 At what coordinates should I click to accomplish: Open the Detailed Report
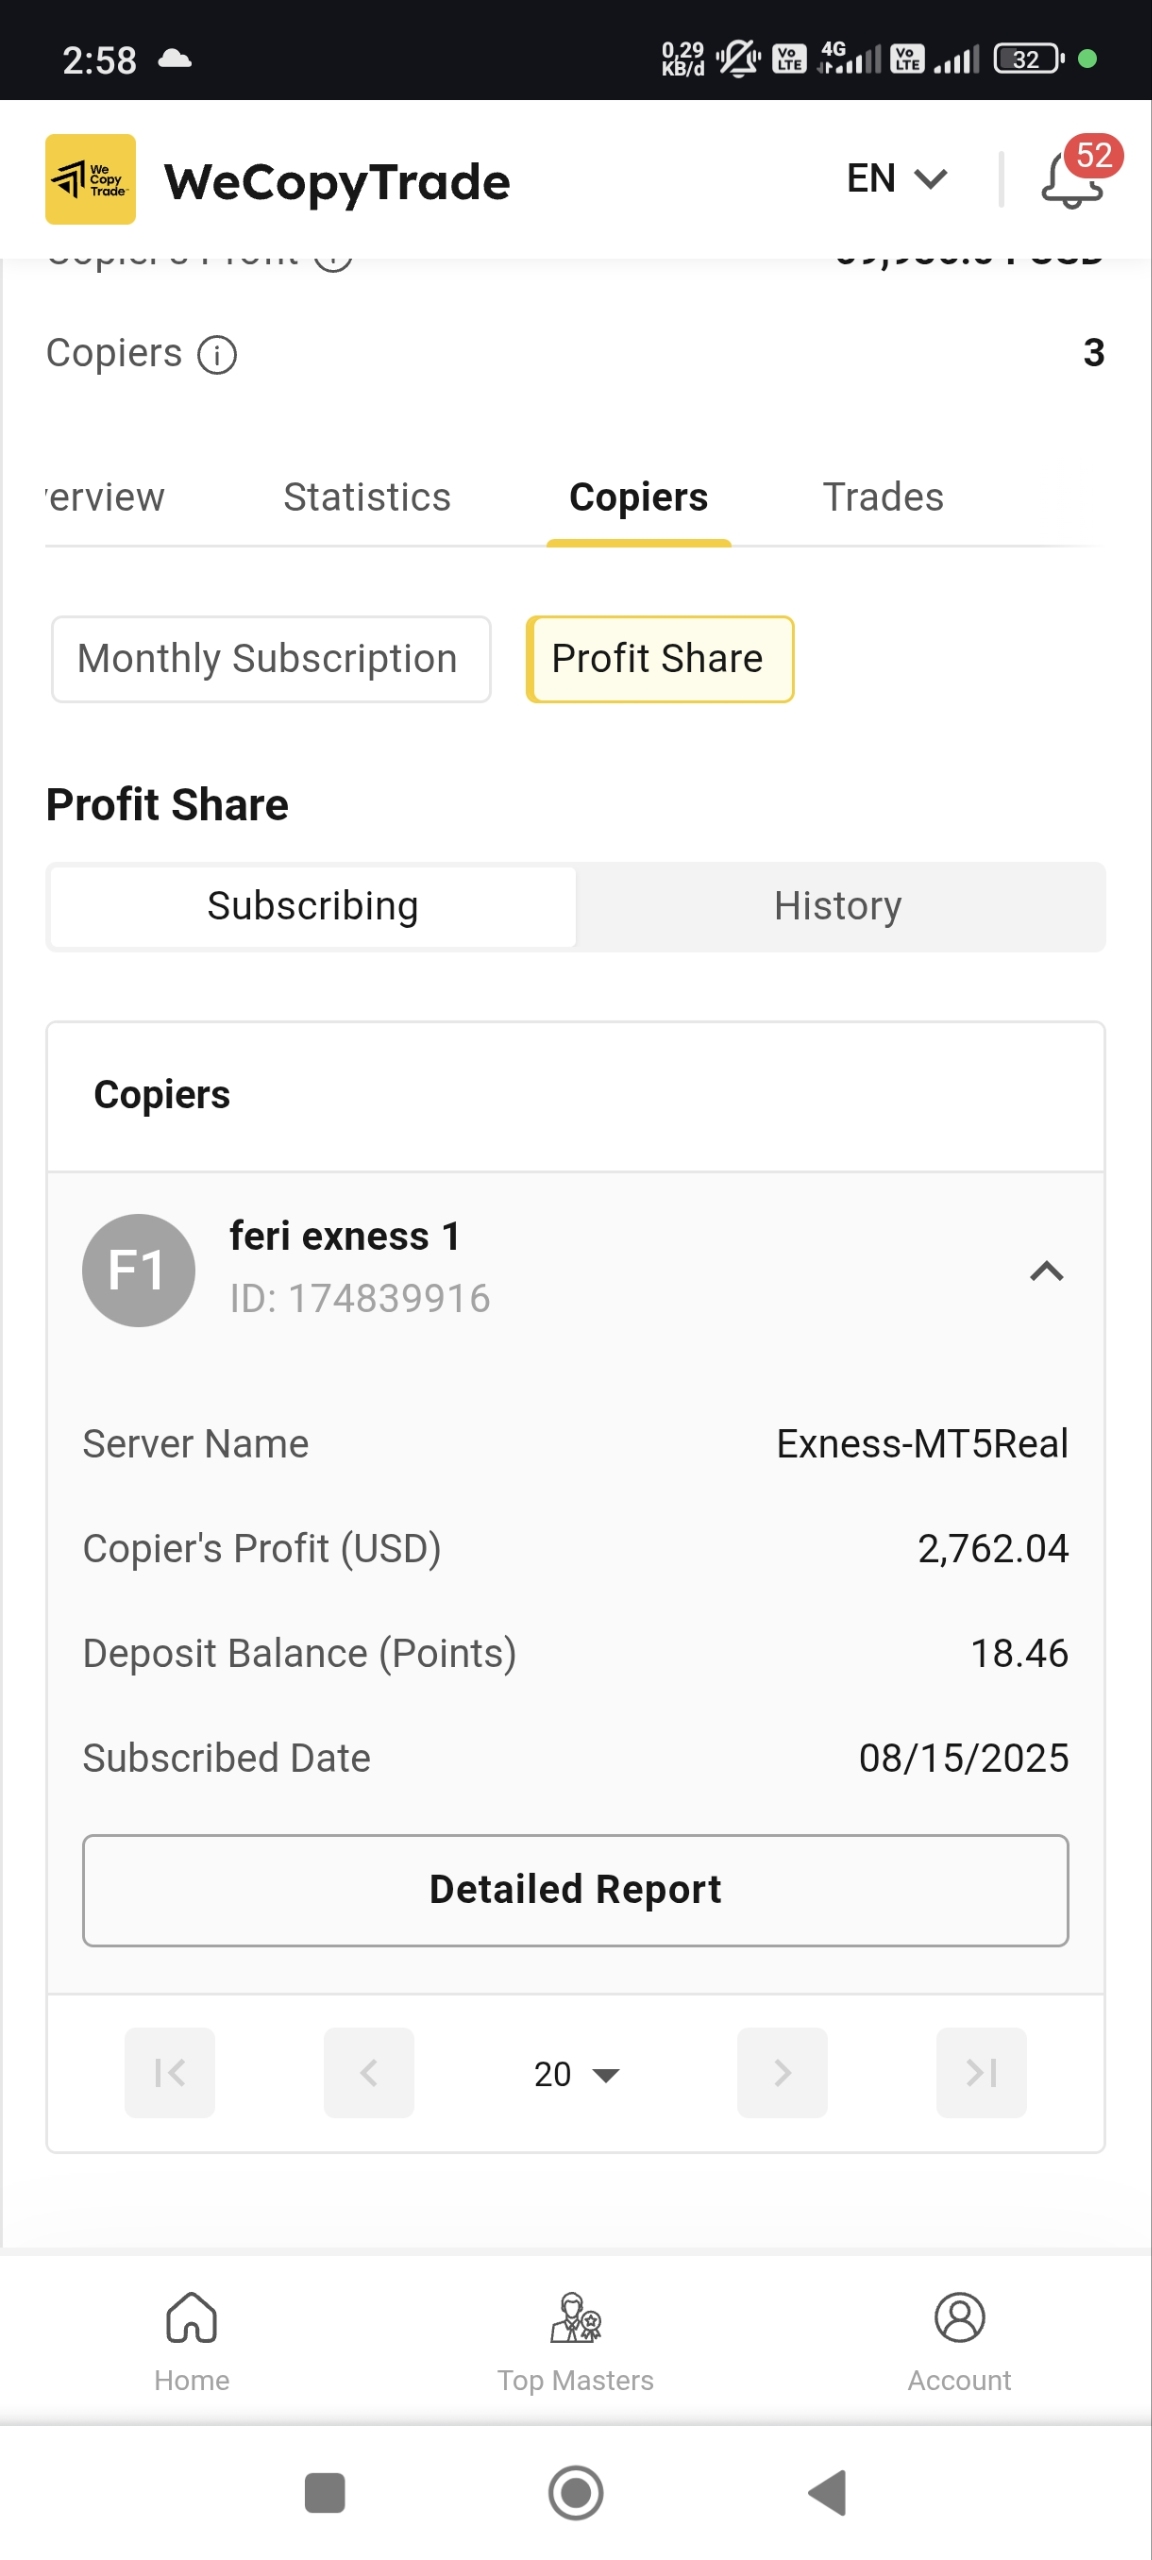575,1890
